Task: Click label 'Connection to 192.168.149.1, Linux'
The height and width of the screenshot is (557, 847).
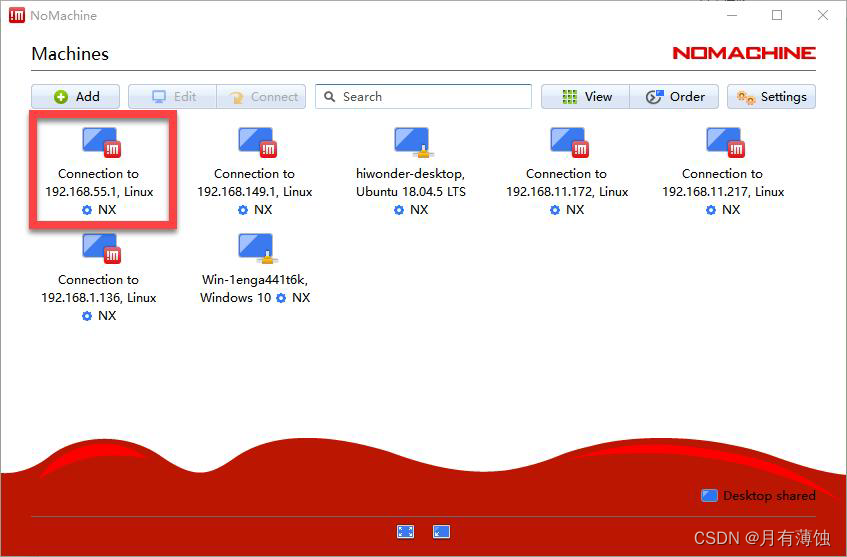Action: [x=254, y=183]
